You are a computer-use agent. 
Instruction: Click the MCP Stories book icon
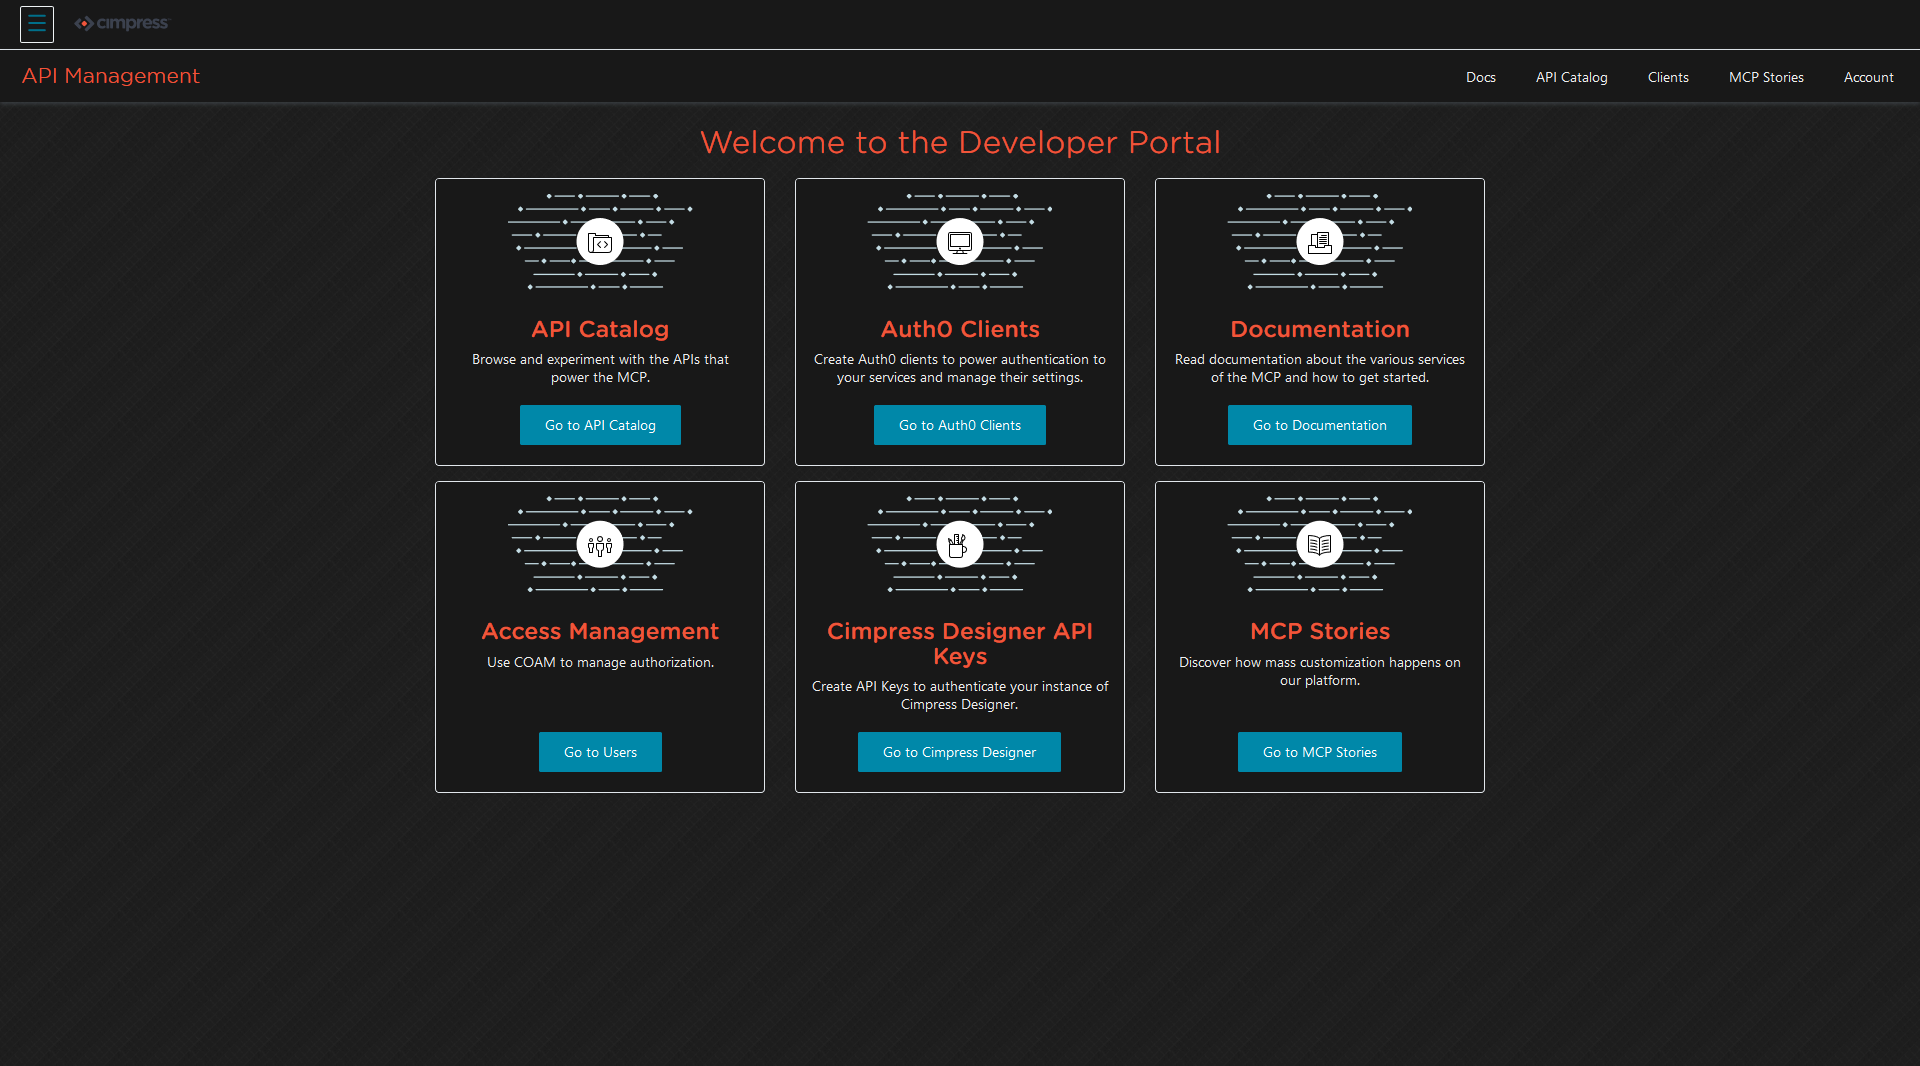[x=1320, y=545]
